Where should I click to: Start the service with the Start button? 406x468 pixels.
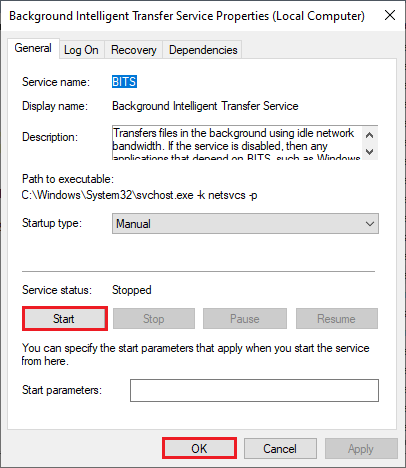65,319
